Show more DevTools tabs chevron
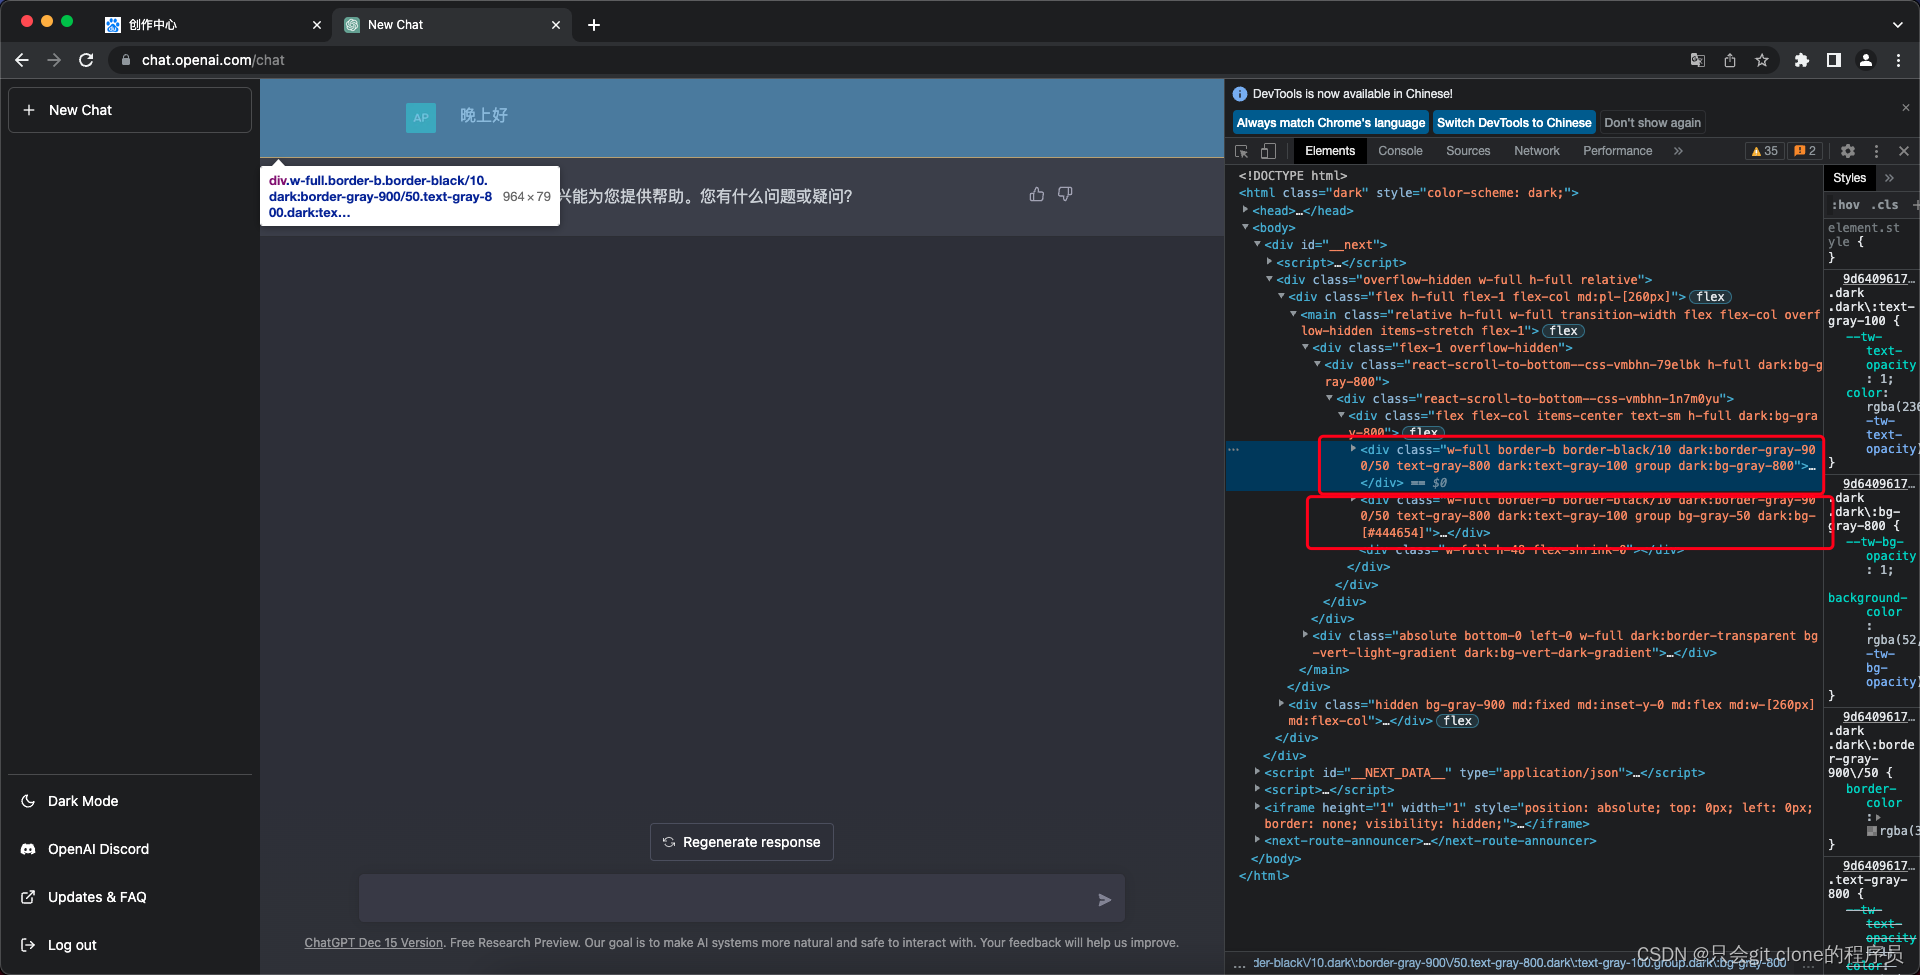The height and width of the screenshot is (975, 1920). [x=1678, y=151]
